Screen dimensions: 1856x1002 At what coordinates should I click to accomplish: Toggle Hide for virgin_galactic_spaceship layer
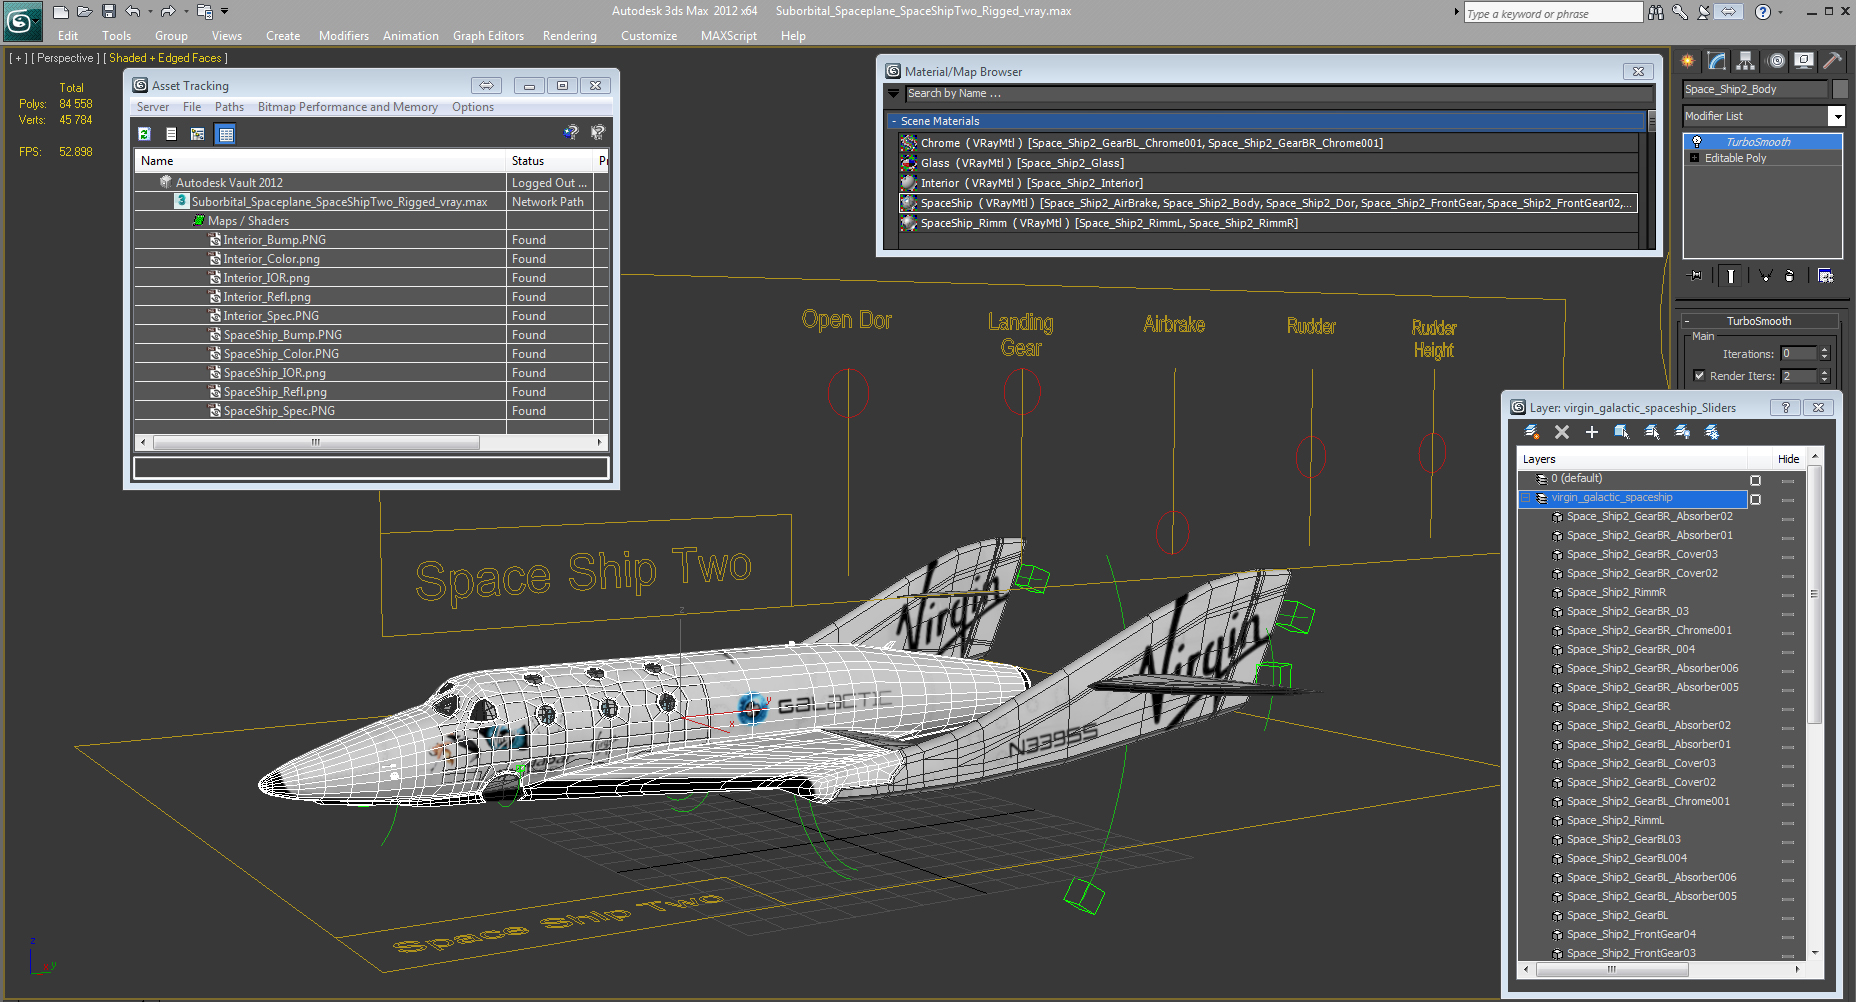(1788, 499)
